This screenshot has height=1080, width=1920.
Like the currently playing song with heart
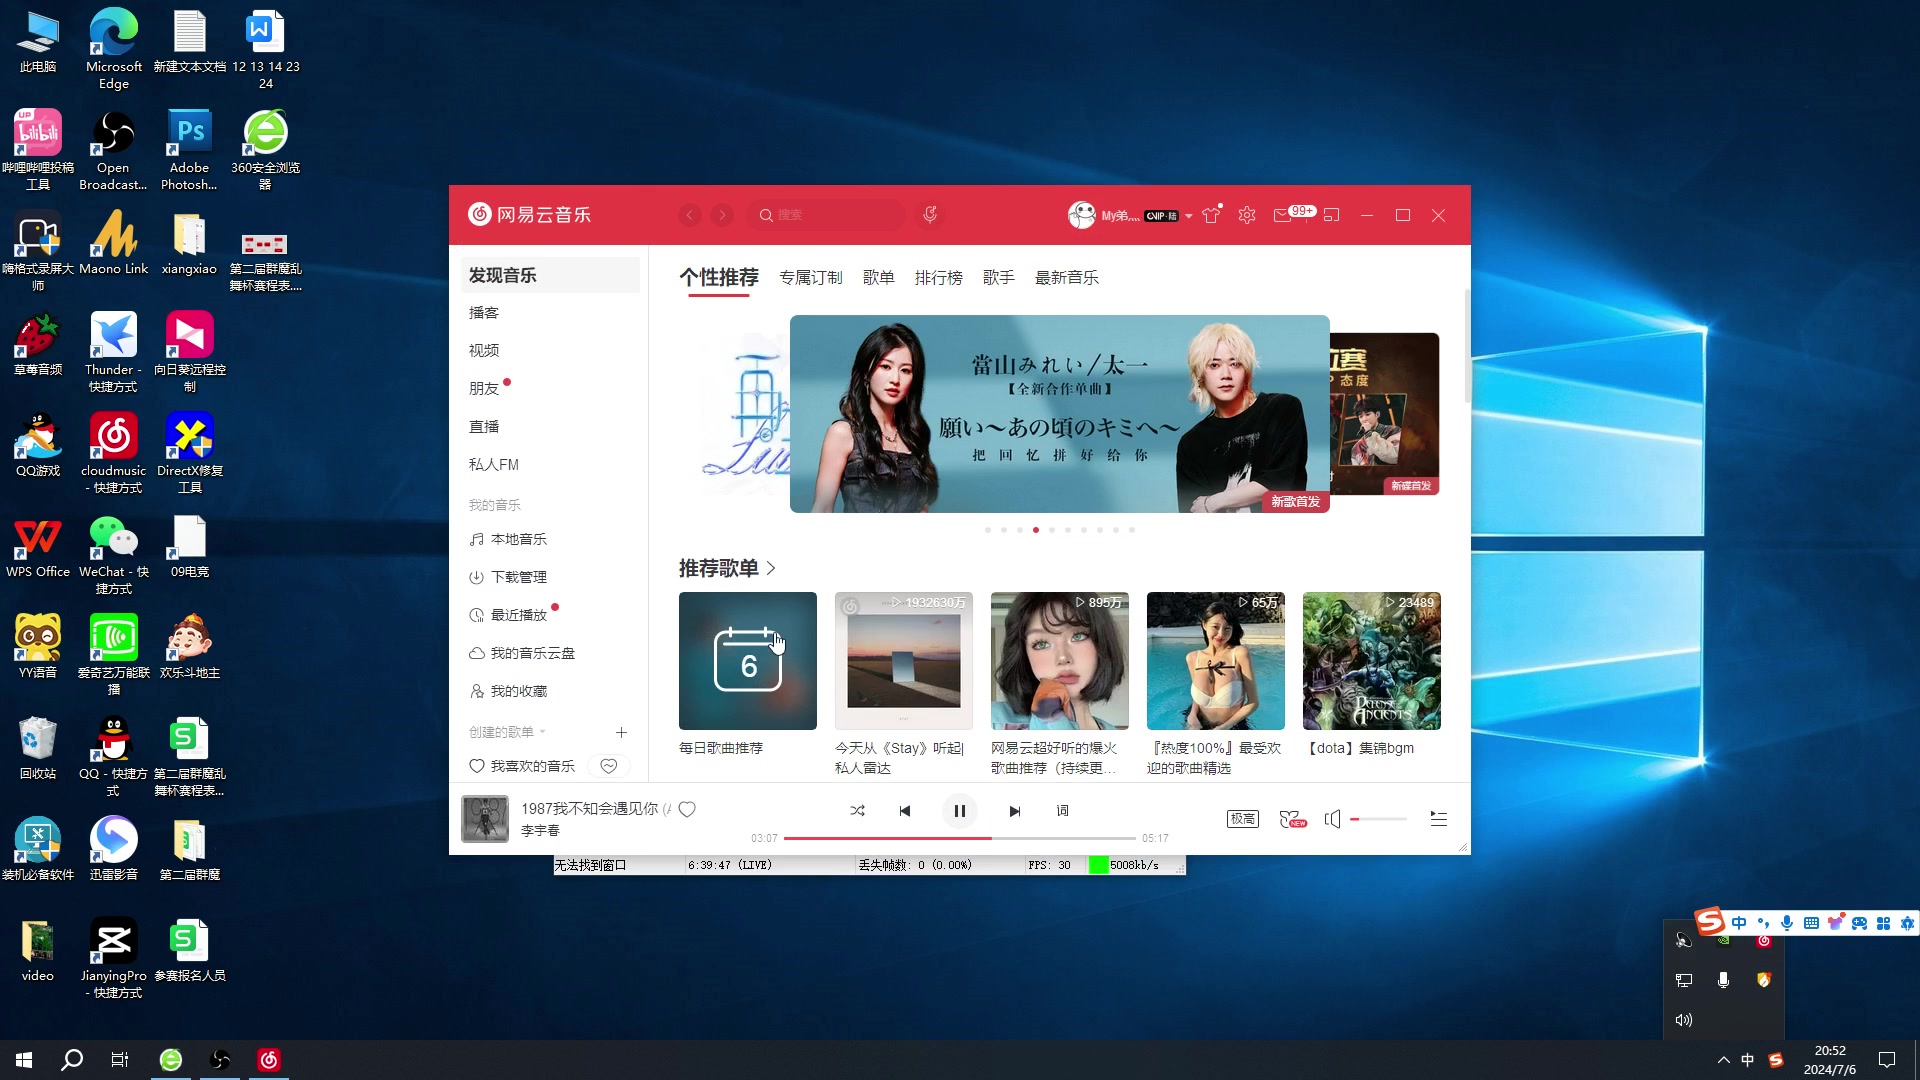[687, 809]
